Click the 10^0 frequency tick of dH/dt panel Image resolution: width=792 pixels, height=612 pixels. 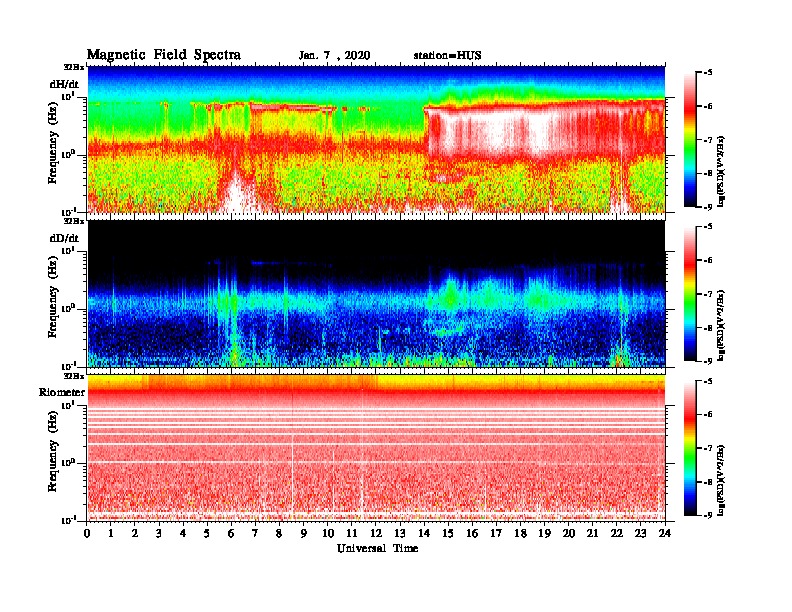coord(68,154)
